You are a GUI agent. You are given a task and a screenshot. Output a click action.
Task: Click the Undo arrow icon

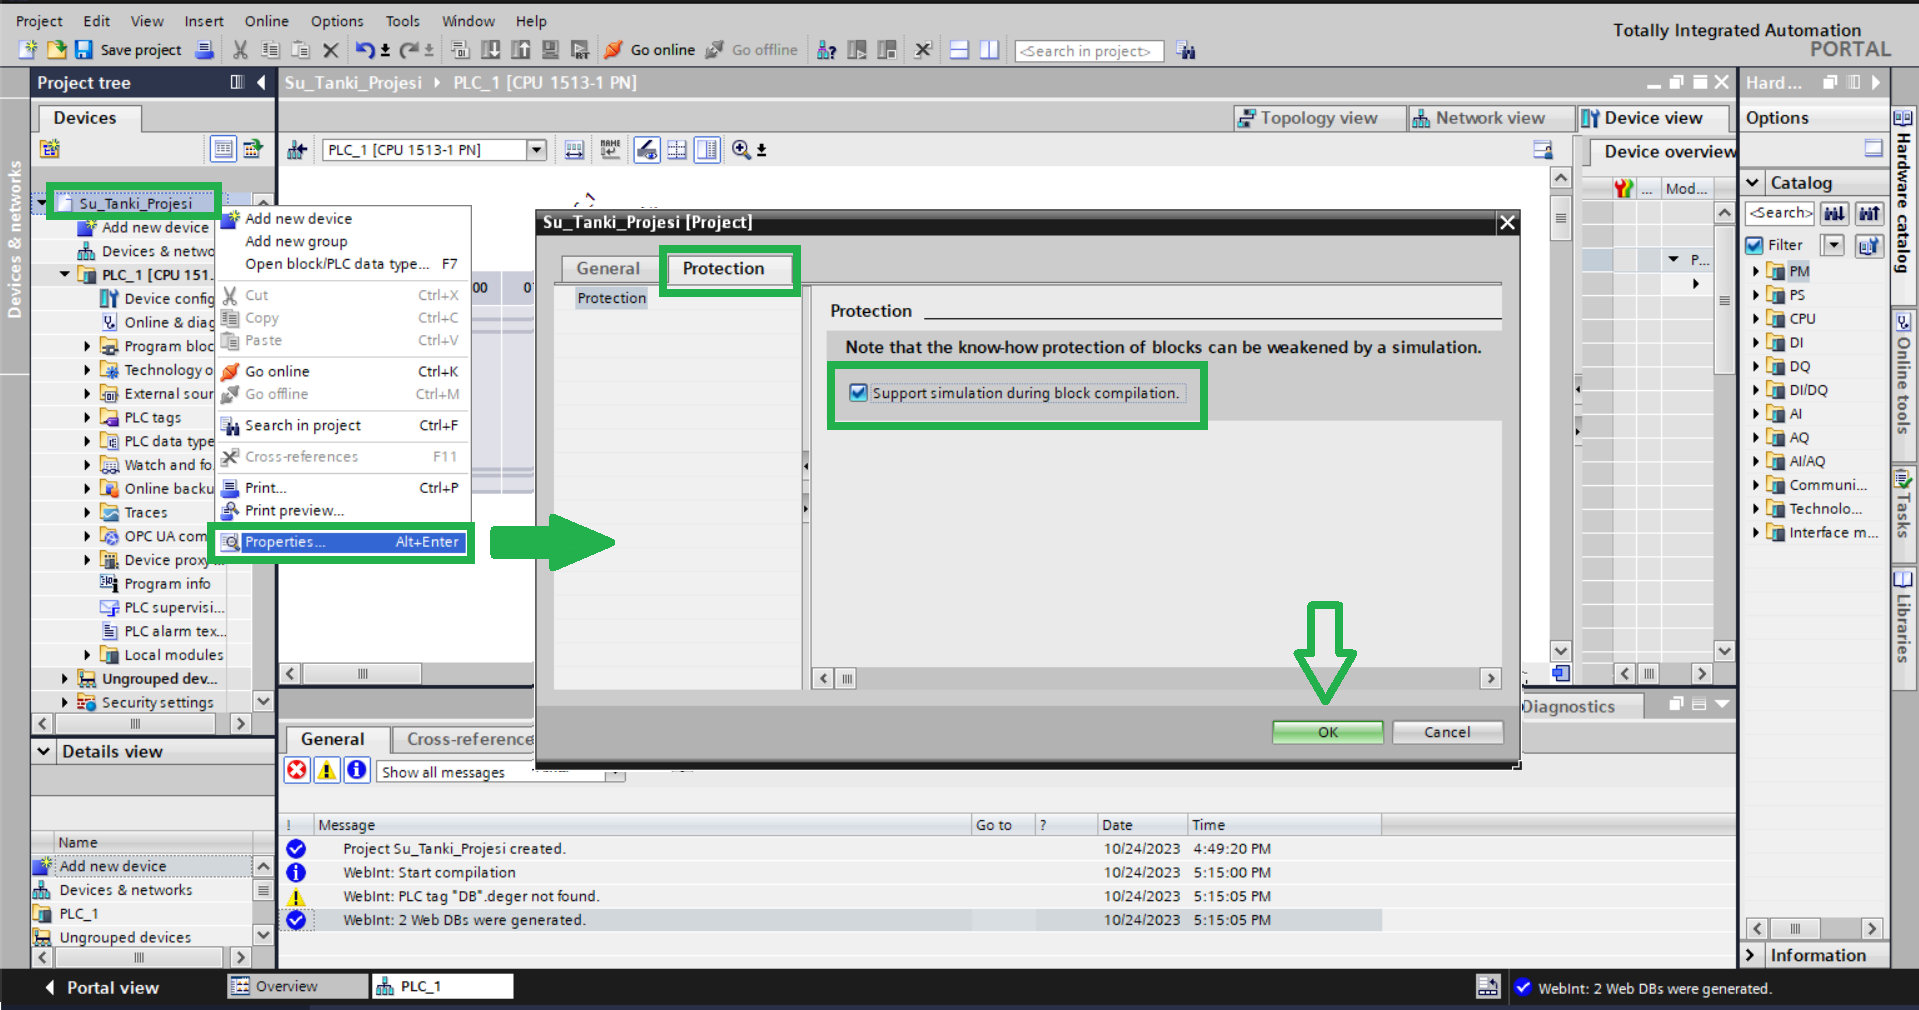click(x=365, y=50)
